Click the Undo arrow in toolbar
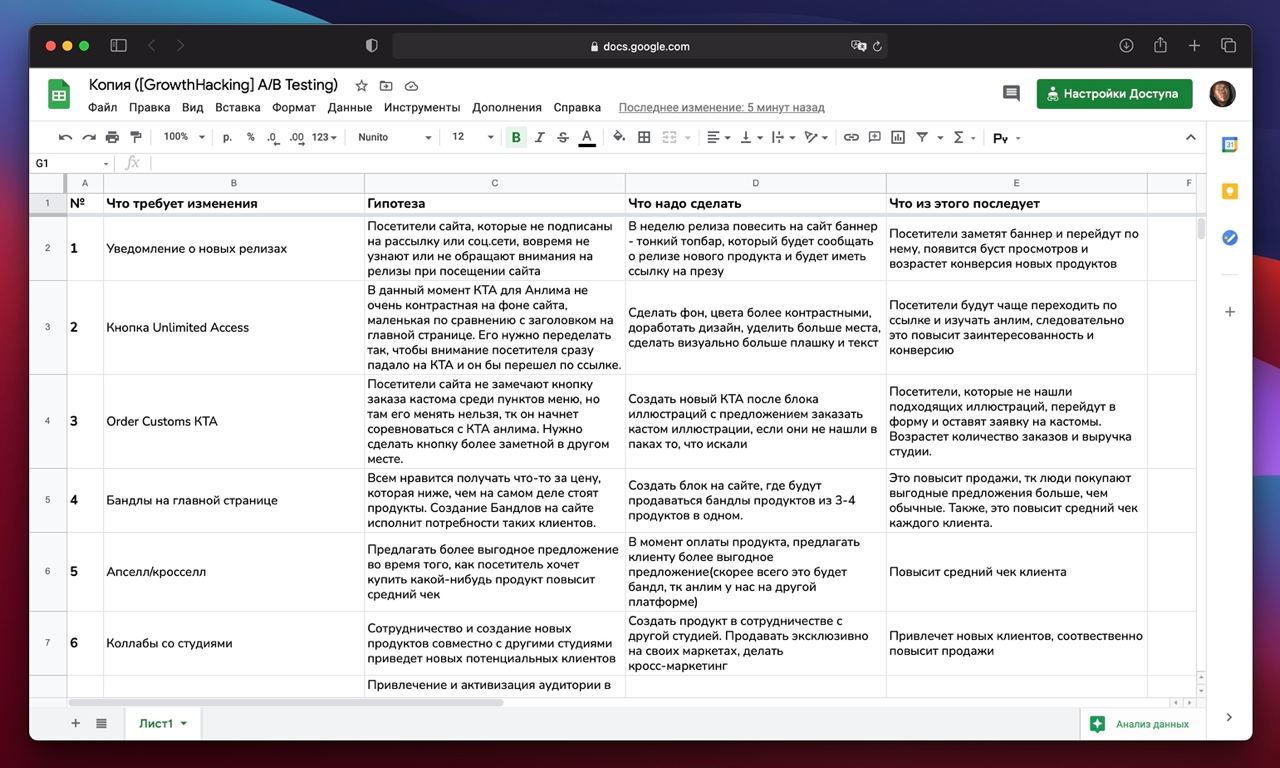The image size is (1280, 768). tap(66, 137)
